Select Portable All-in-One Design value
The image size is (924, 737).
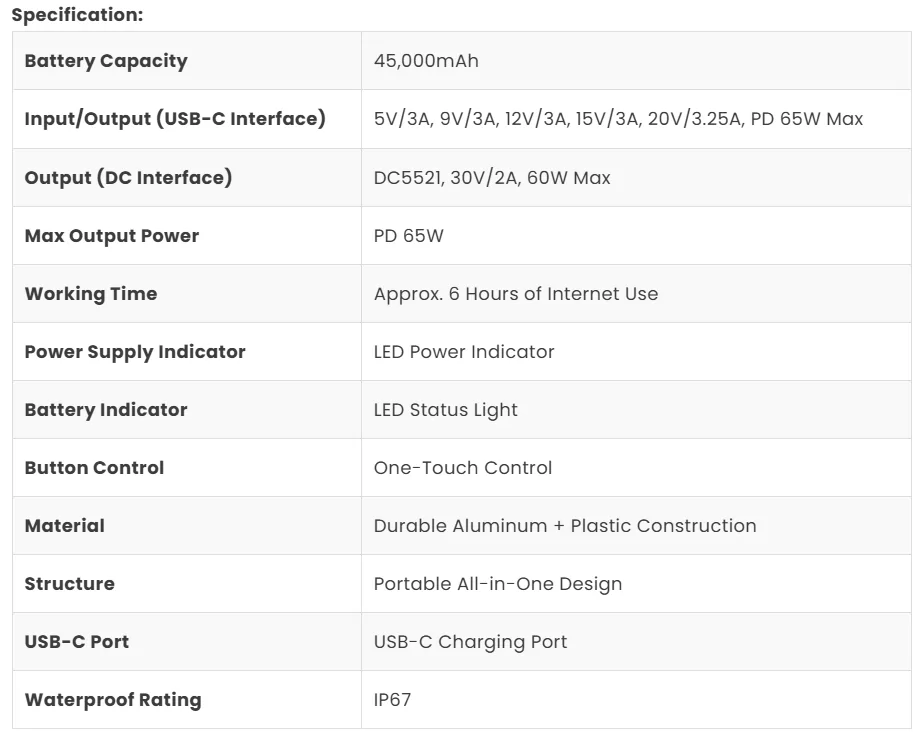497,584
